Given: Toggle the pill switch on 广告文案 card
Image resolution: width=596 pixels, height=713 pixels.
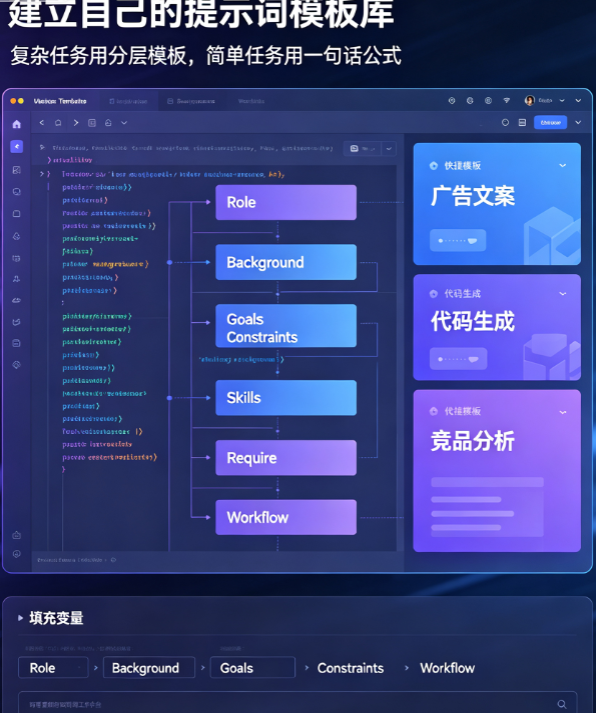Looking at the screenshot, I should coord(458,241).
